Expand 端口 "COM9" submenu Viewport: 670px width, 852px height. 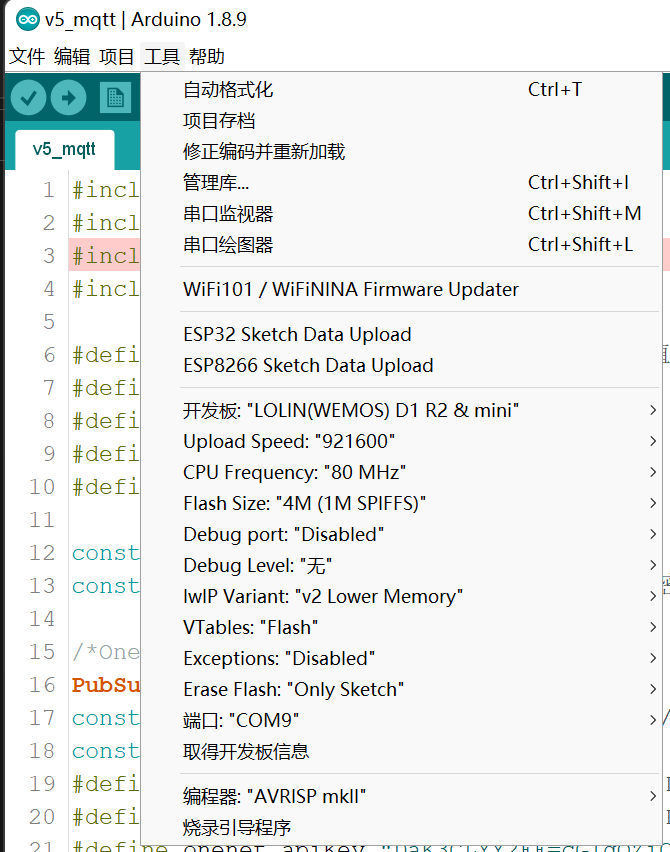[401, 720]
